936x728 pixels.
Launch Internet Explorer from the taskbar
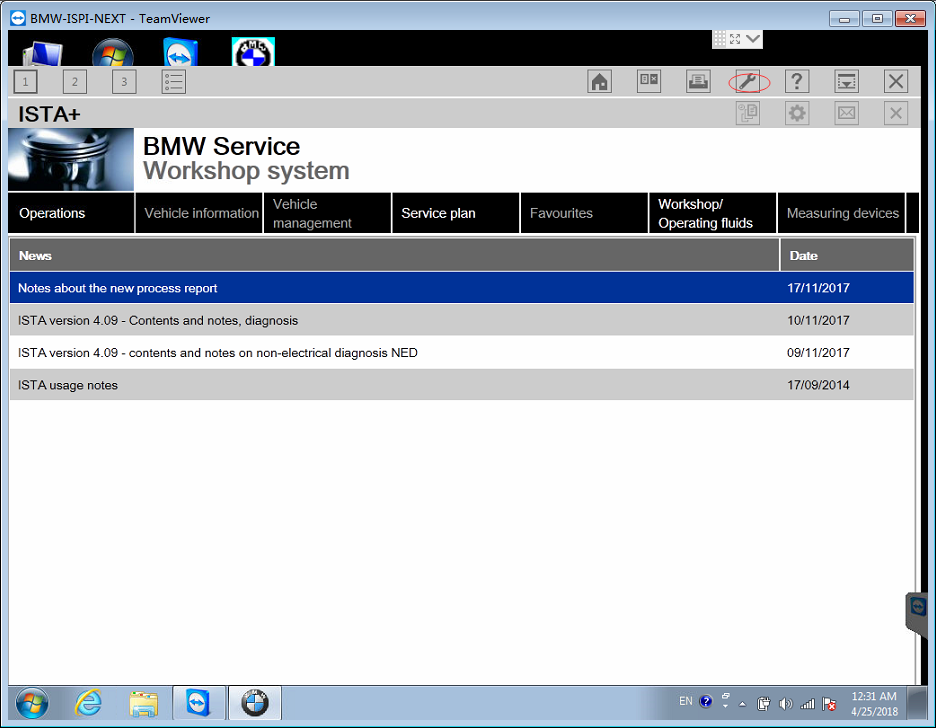(x=88, y=703)
